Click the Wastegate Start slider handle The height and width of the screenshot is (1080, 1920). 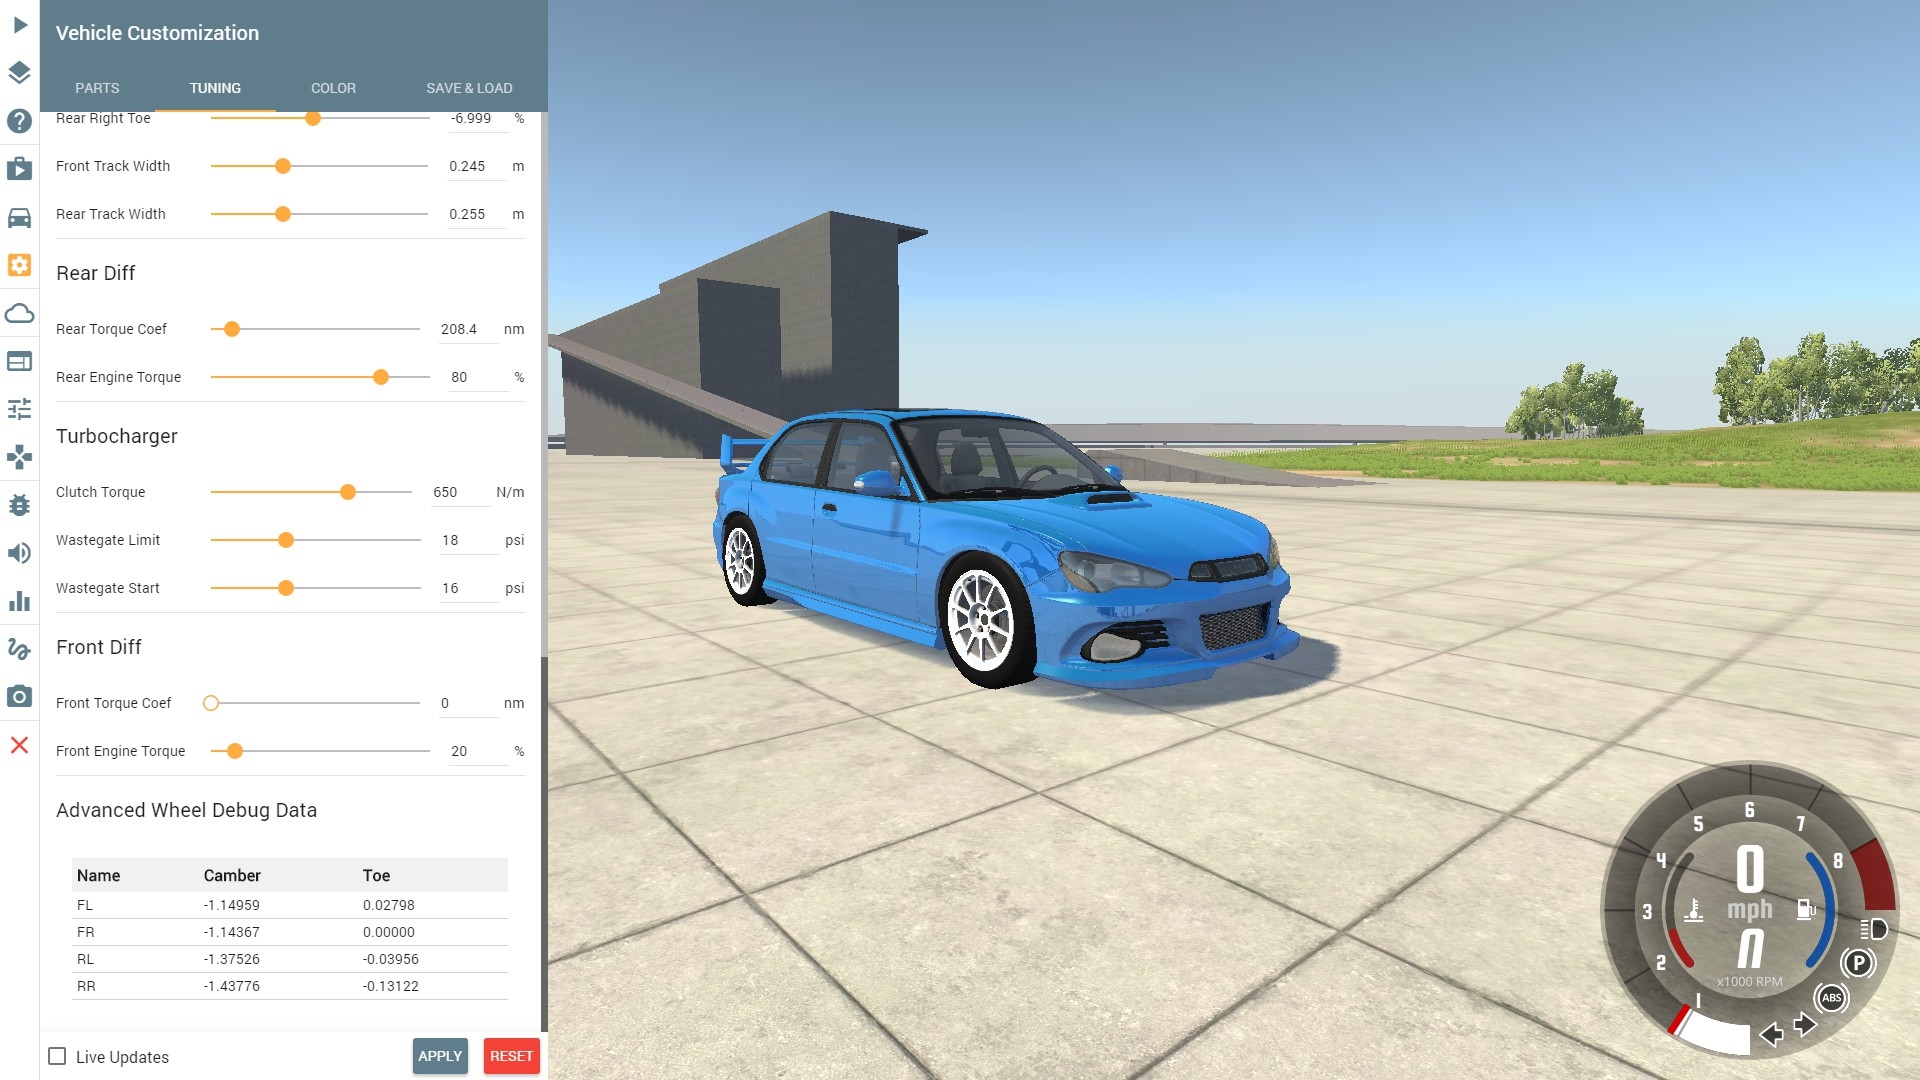coord(286,588)
